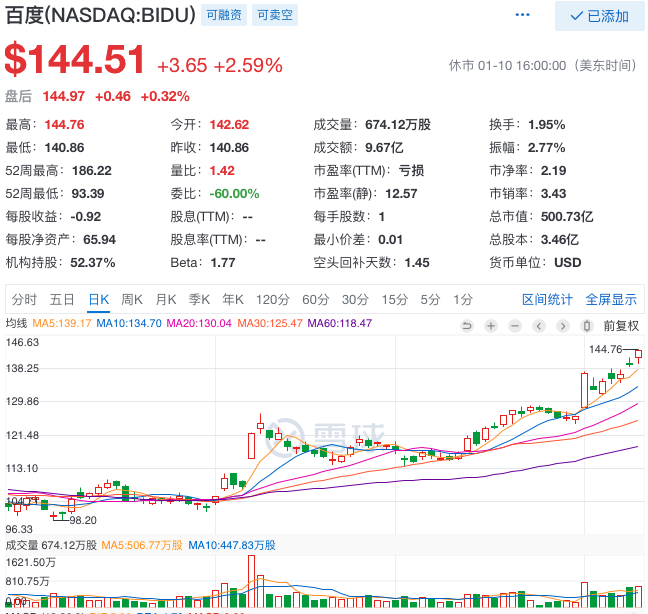
Task: Click the 机构持股 value 52.37%
Action: pos(93,262)
